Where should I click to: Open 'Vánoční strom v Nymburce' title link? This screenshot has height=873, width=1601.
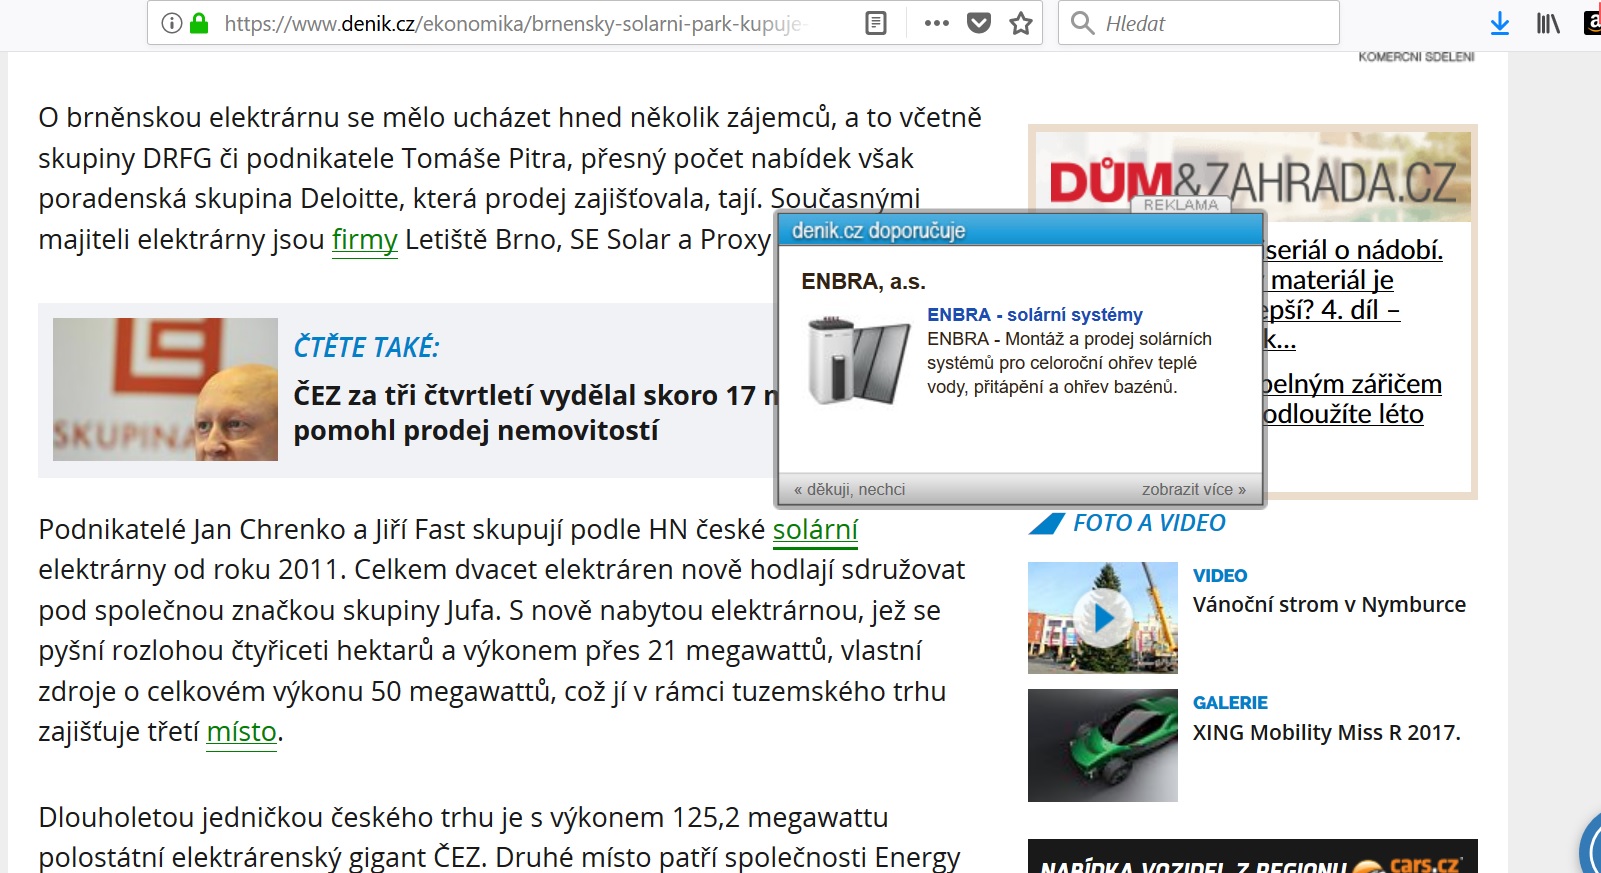click(x=1329, y=605)
